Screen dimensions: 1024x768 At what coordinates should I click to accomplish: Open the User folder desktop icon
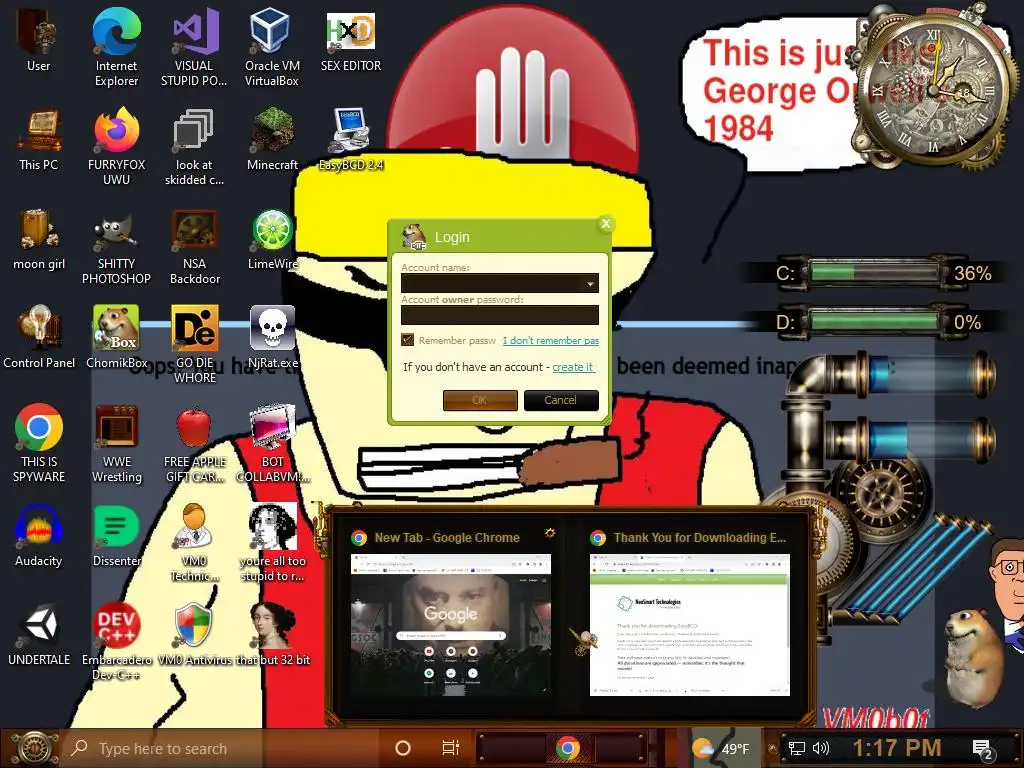(38, 40)
